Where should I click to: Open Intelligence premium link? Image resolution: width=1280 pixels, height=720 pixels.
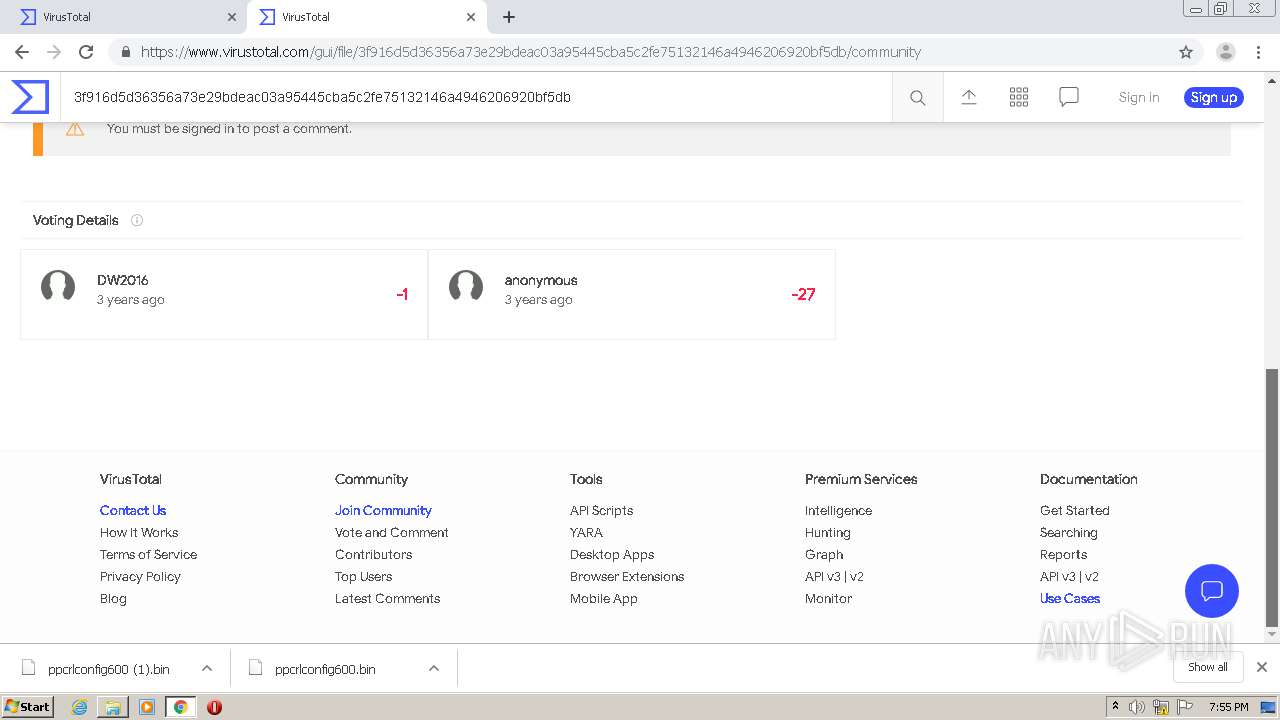(x=838, y=510)
